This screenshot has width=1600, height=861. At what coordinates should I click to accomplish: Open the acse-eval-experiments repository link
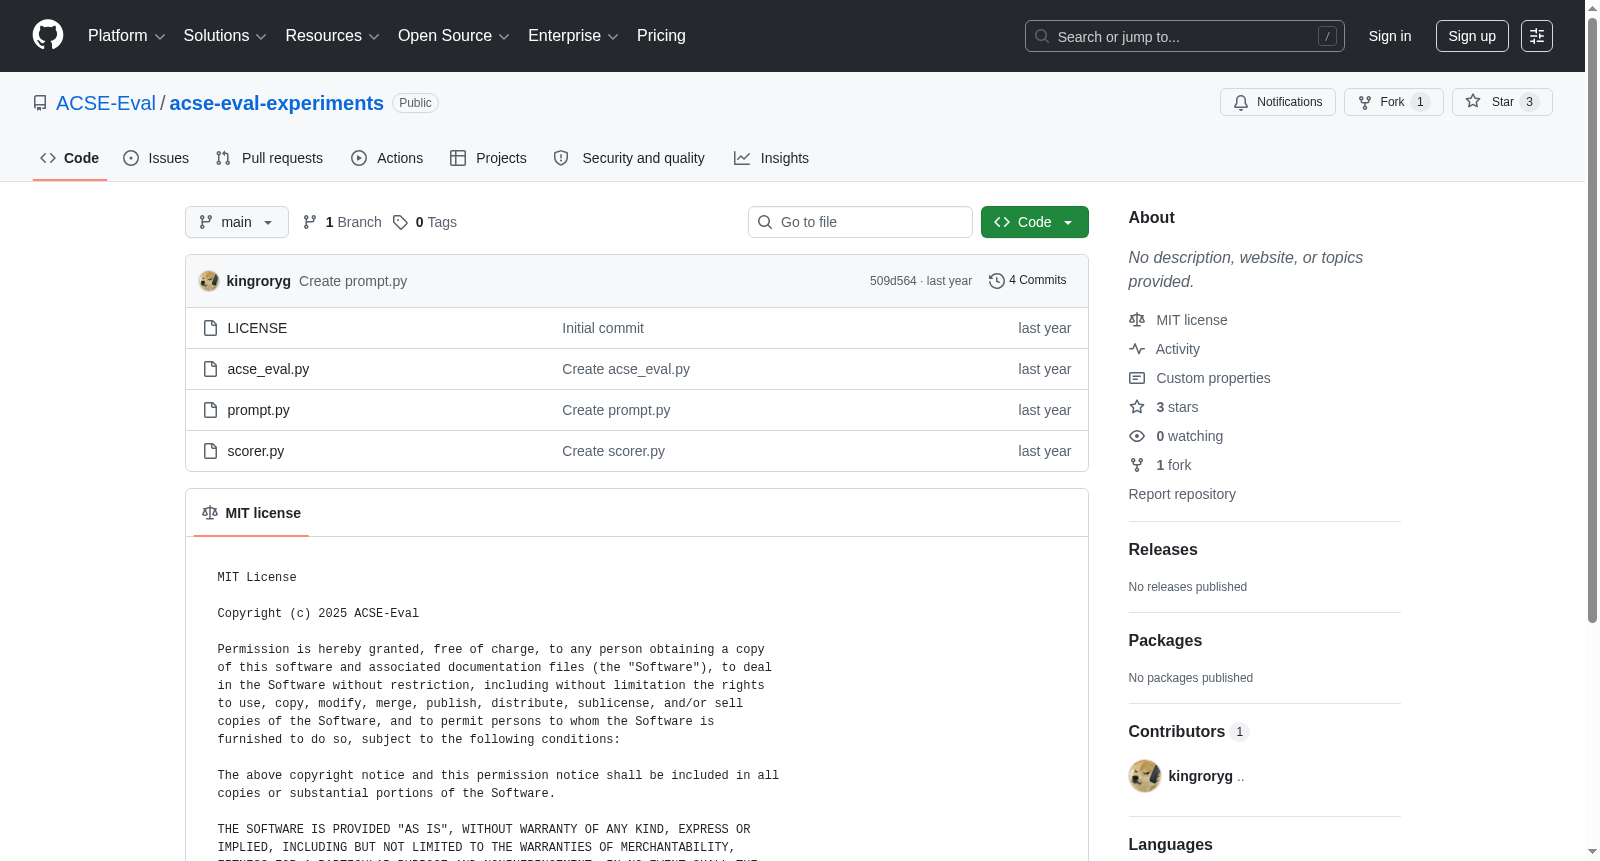coord(277,103)
